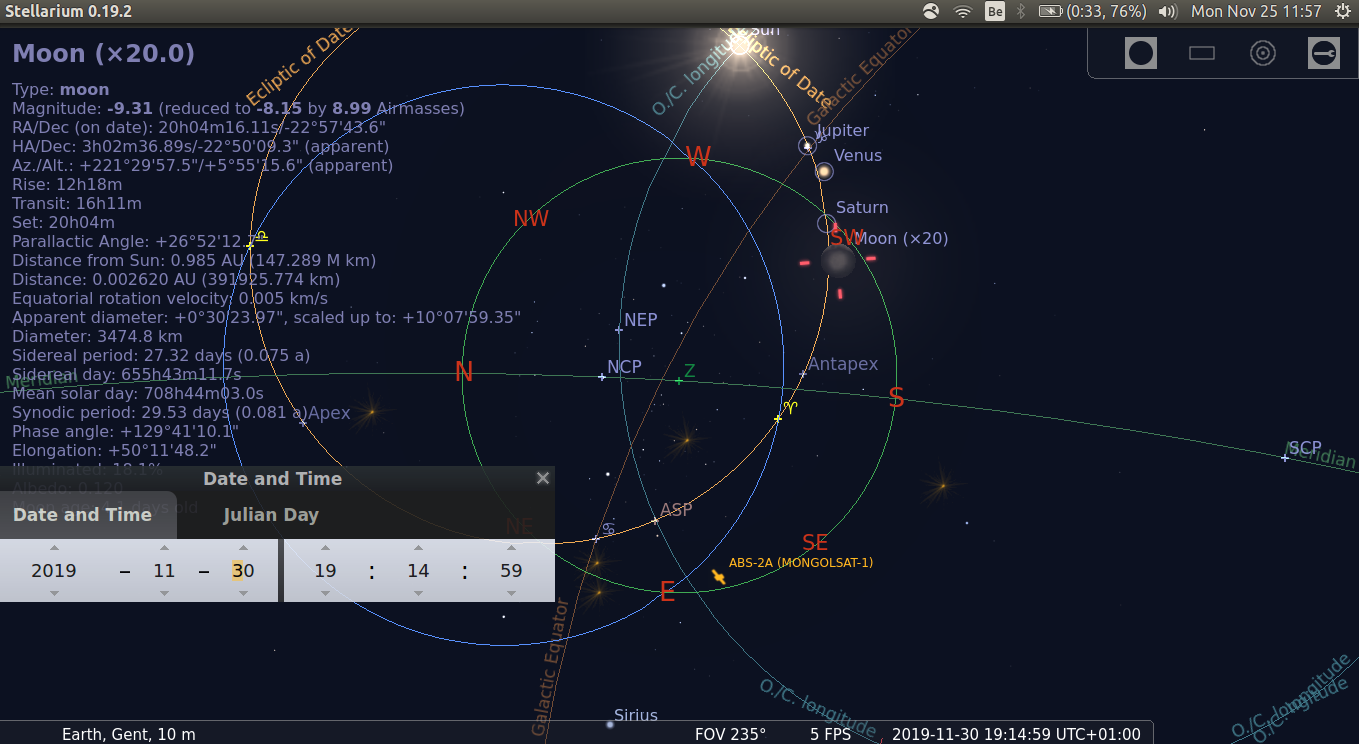Select the Sun at the top of the sky
Viewport: 1359px width, 744px height.
(x=739, y=43)
